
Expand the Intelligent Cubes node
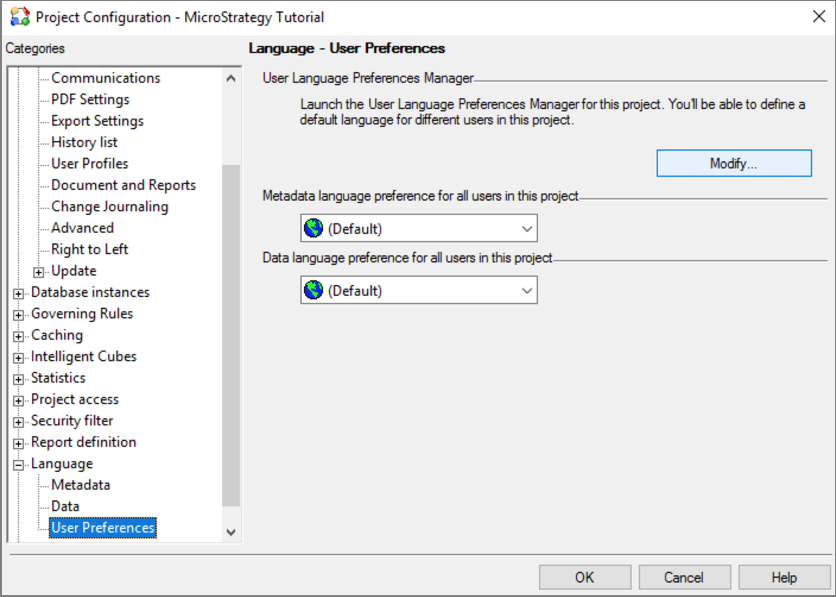pyautogui.click(x=18, y=358)
